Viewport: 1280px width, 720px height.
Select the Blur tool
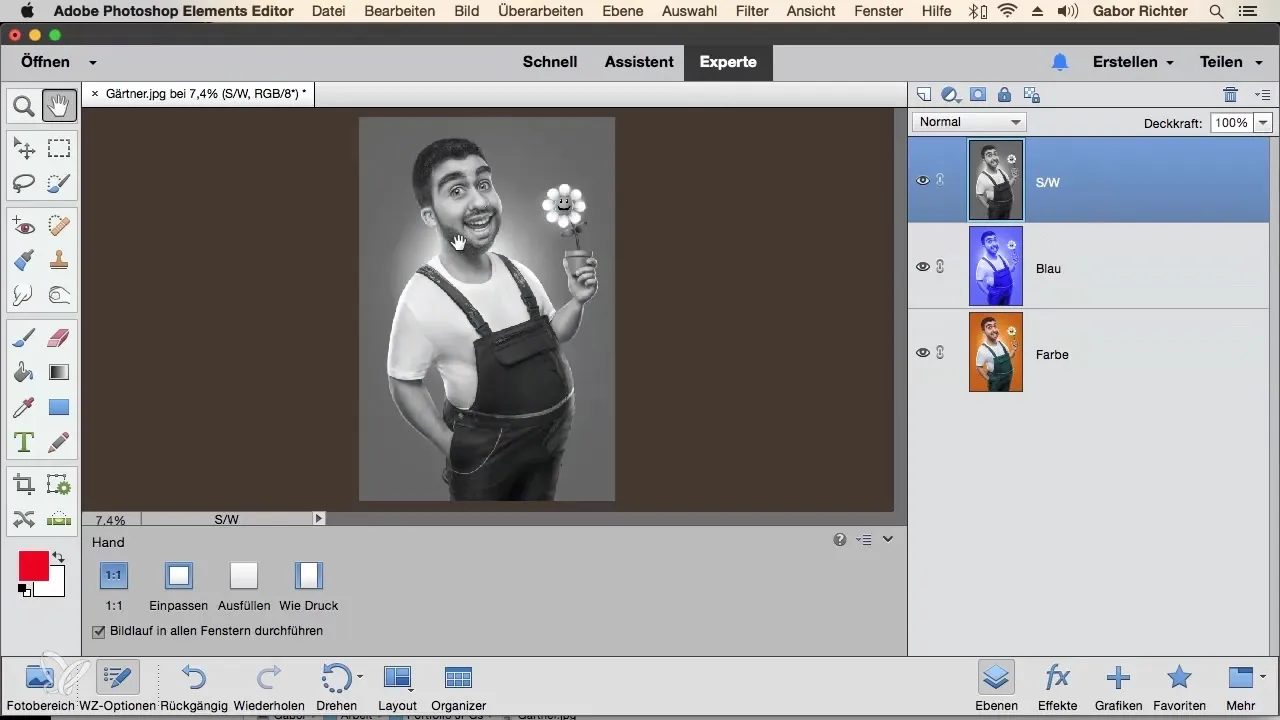click(x=24, y=295)
